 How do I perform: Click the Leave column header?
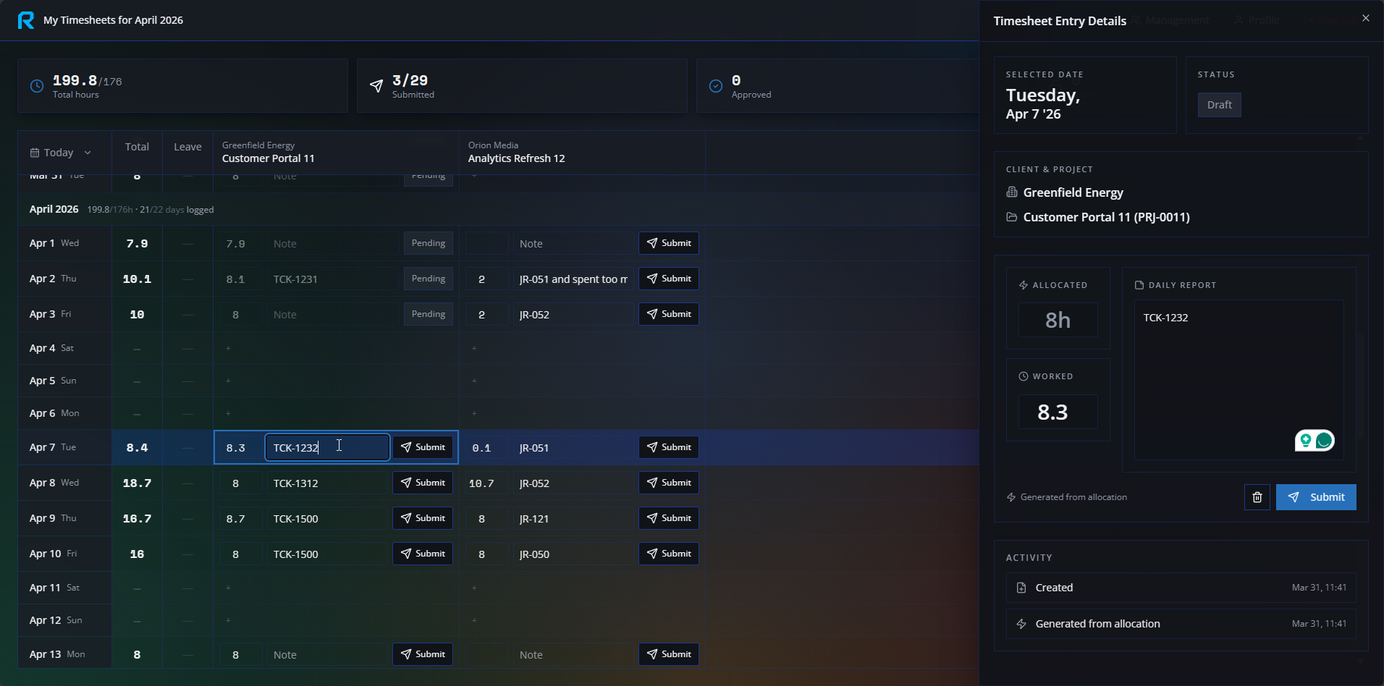(188, 147)
